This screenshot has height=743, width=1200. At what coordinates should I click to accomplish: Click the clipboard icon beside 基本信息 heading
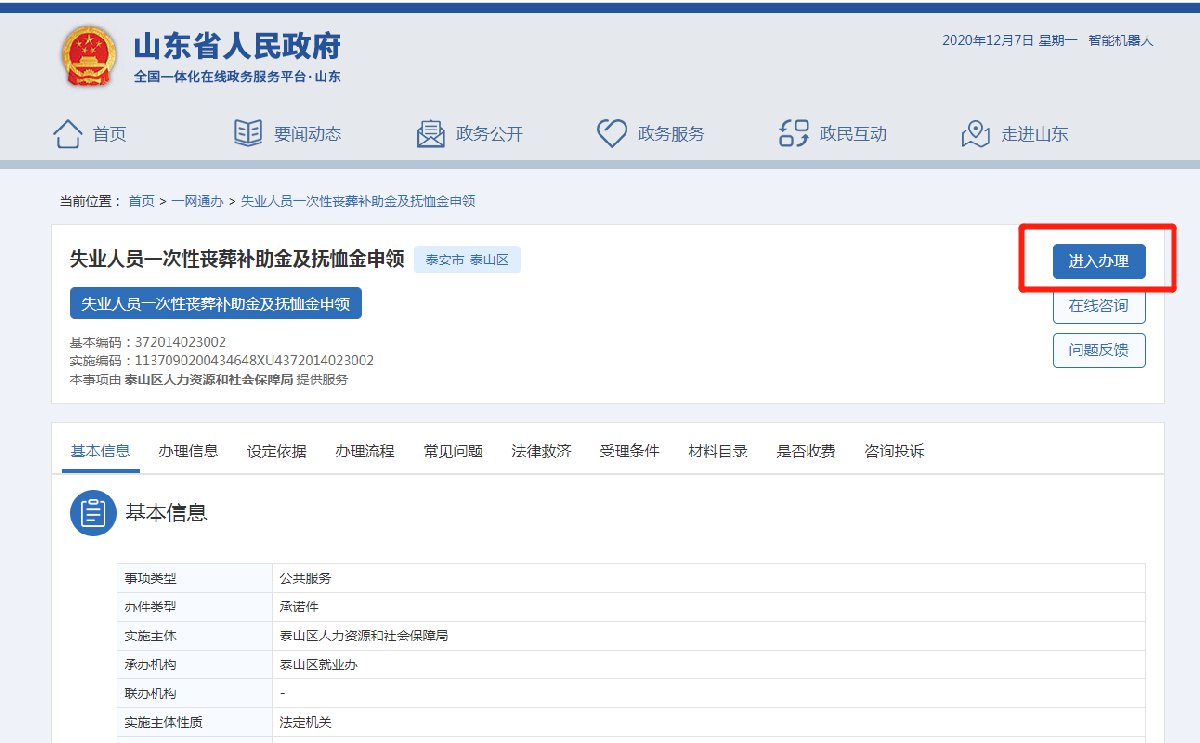[93, 513]
